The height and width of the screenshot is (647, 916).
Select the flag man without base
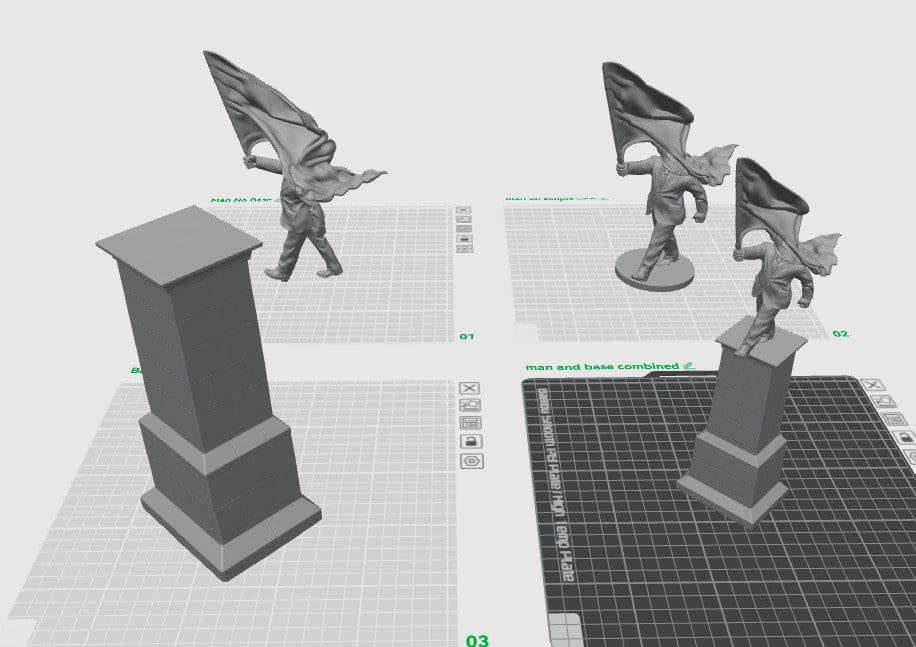295,166
